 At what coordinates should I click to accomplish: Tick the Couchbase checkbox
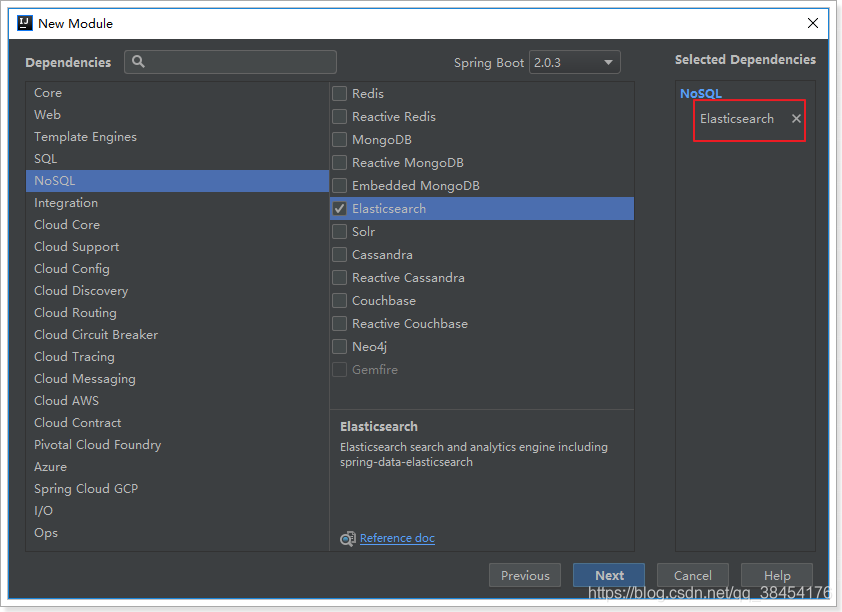click(x=339, y=301)
